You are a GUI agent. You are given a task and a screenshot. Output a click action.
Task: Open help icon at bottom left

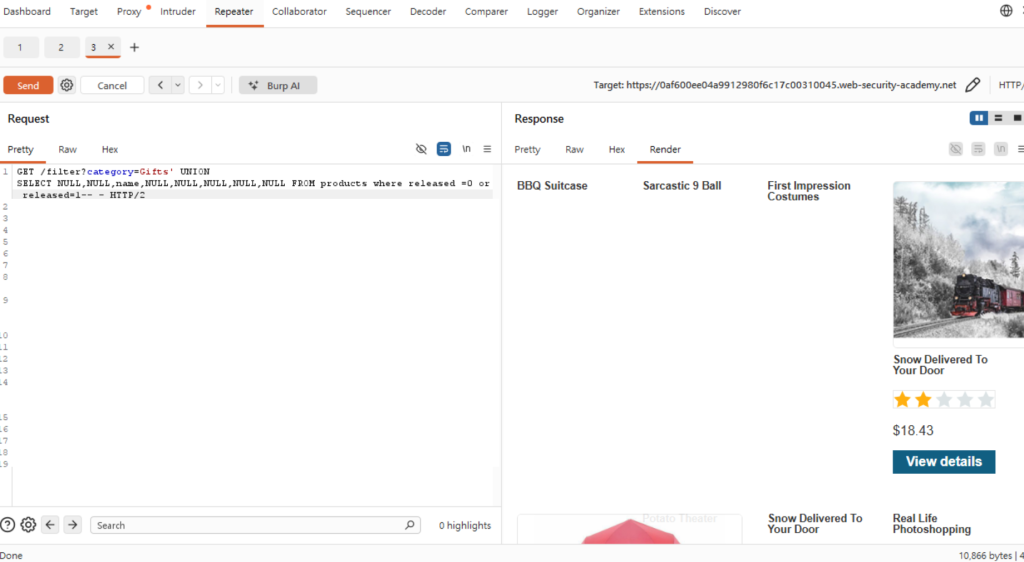click(7, 525)
